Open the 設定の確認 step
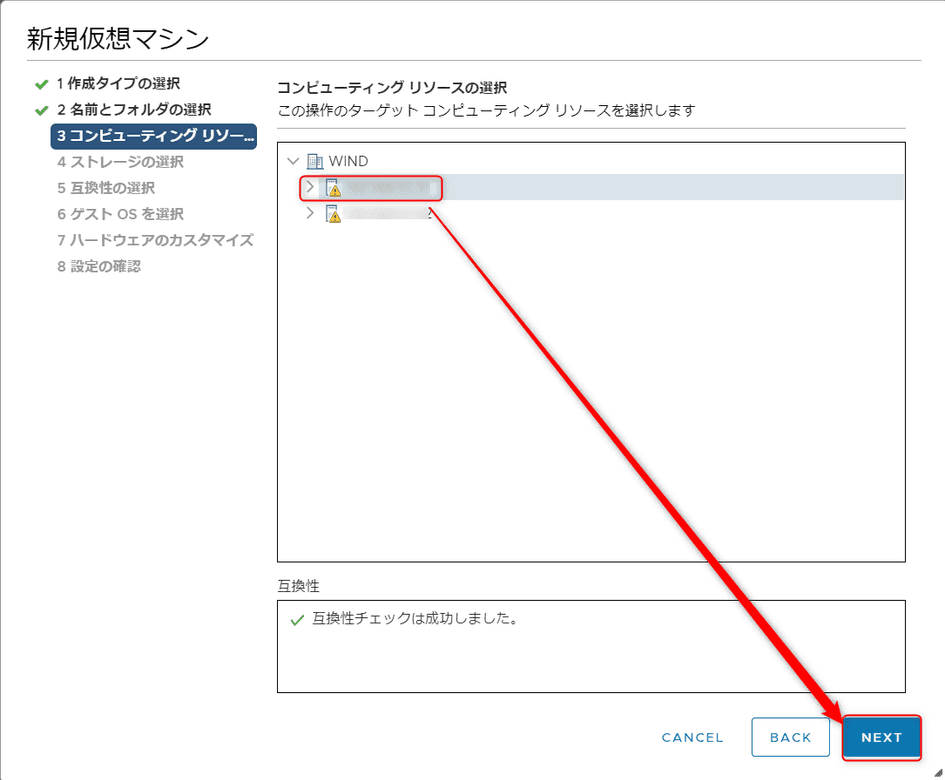The image size is (945, 780). tap(90, 266)
